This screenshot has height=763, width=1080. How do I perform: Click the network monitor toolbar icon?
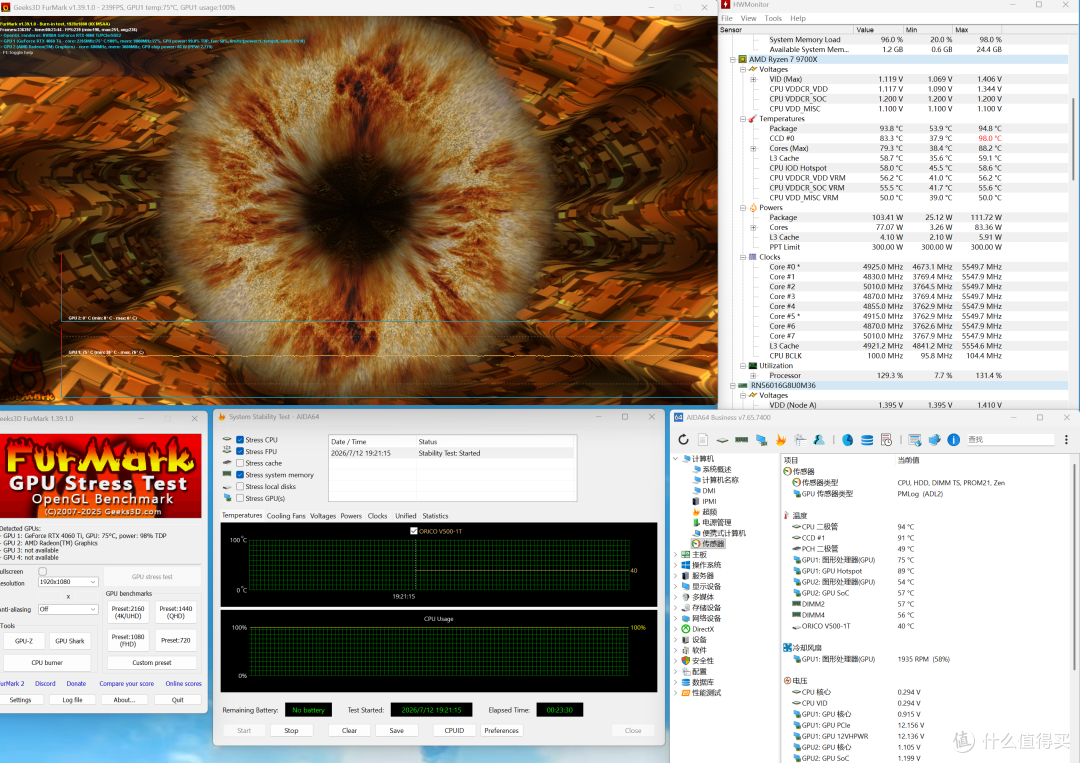coord(761,439)
